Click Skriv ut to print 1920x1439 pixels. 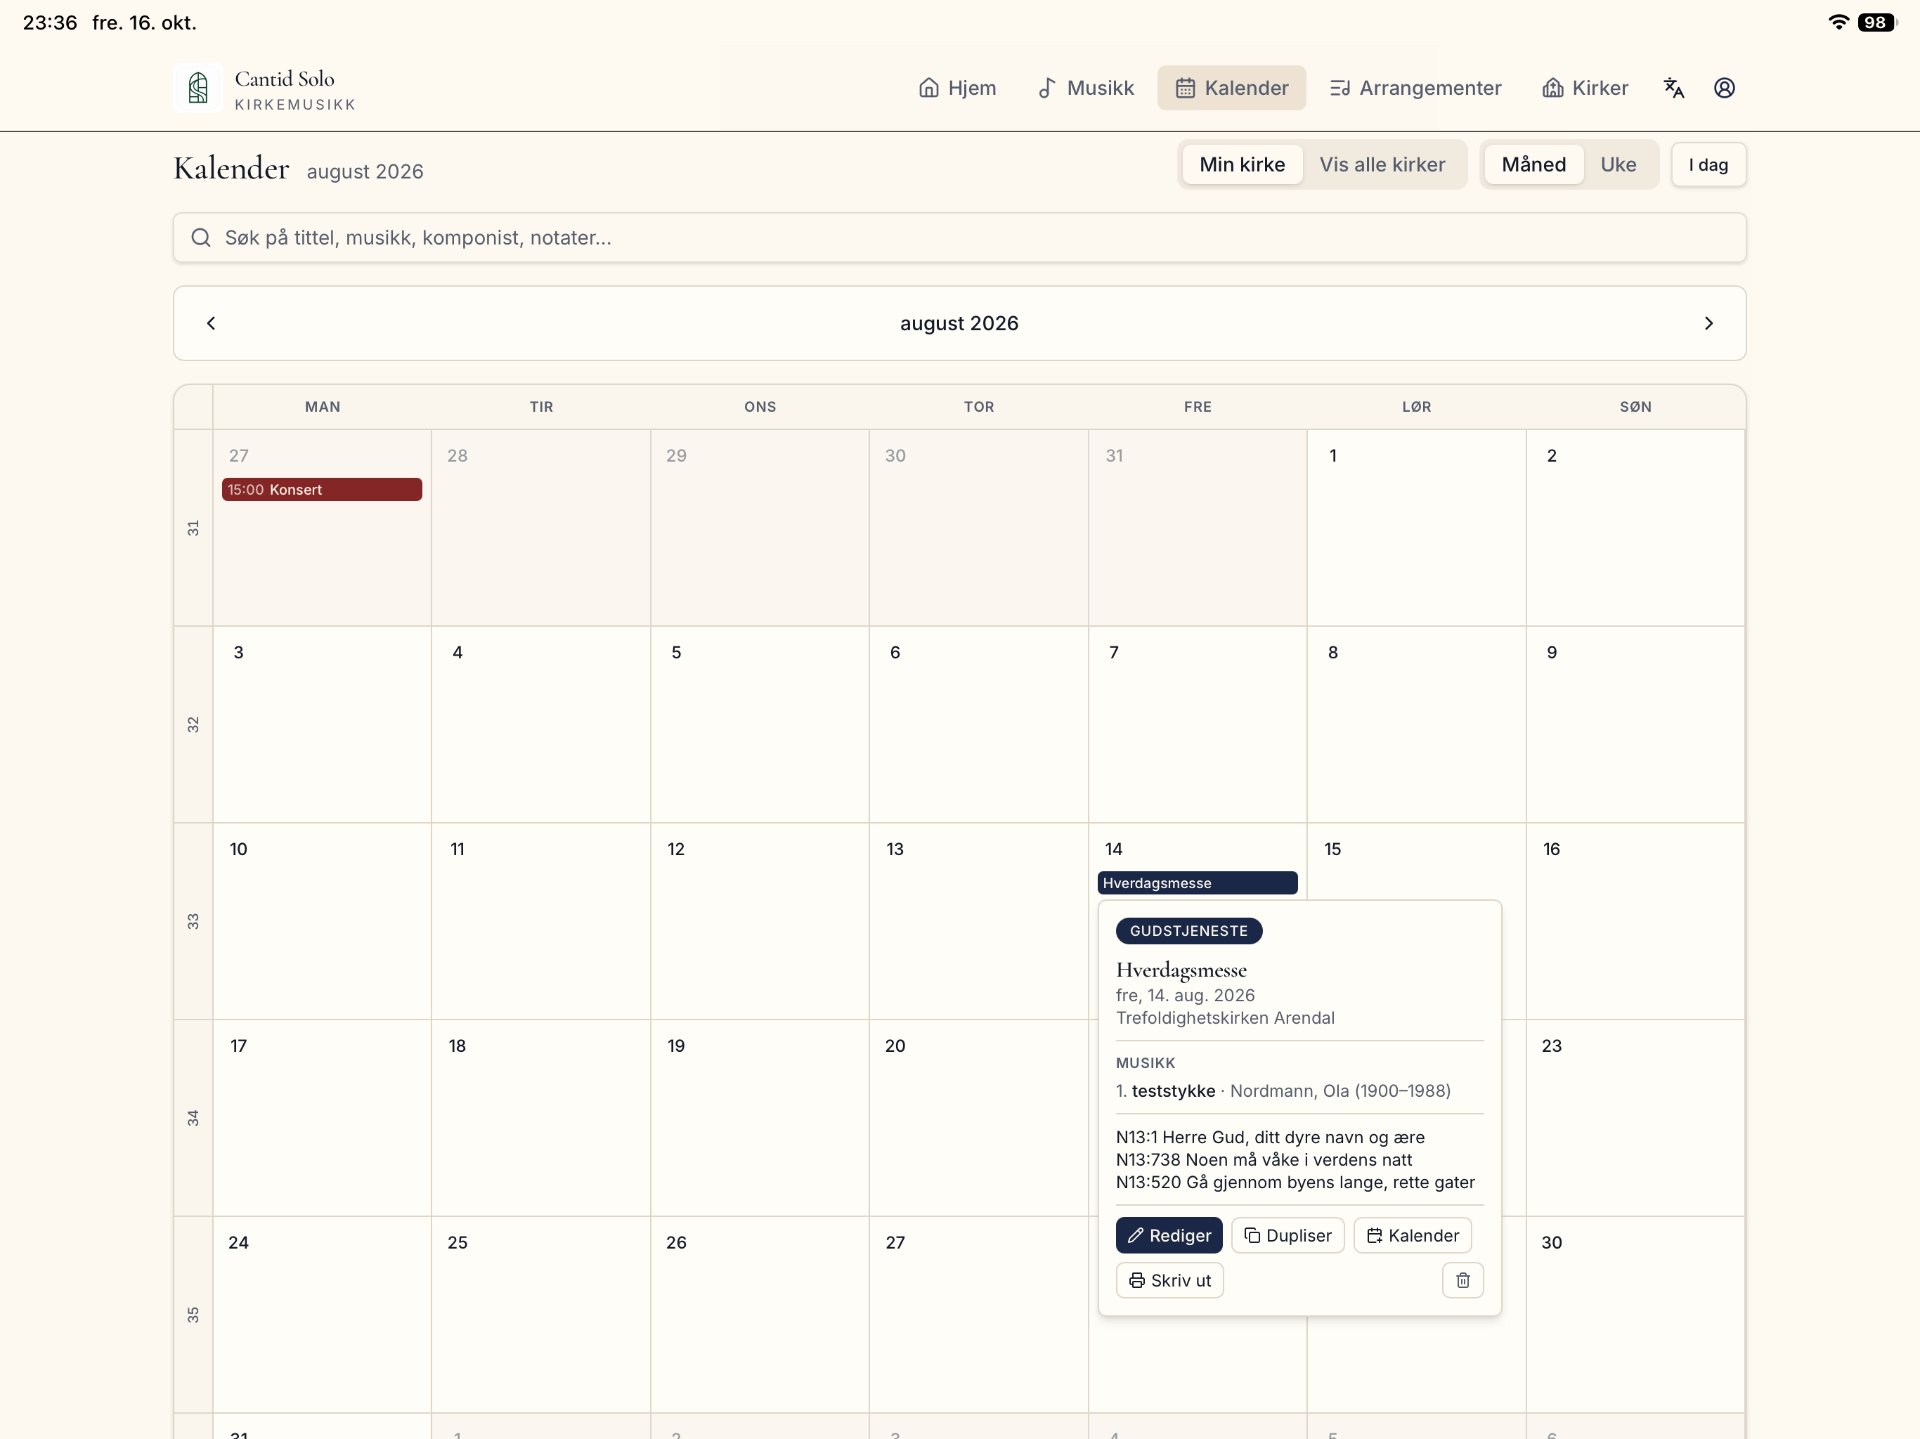coord(1170,1280)
